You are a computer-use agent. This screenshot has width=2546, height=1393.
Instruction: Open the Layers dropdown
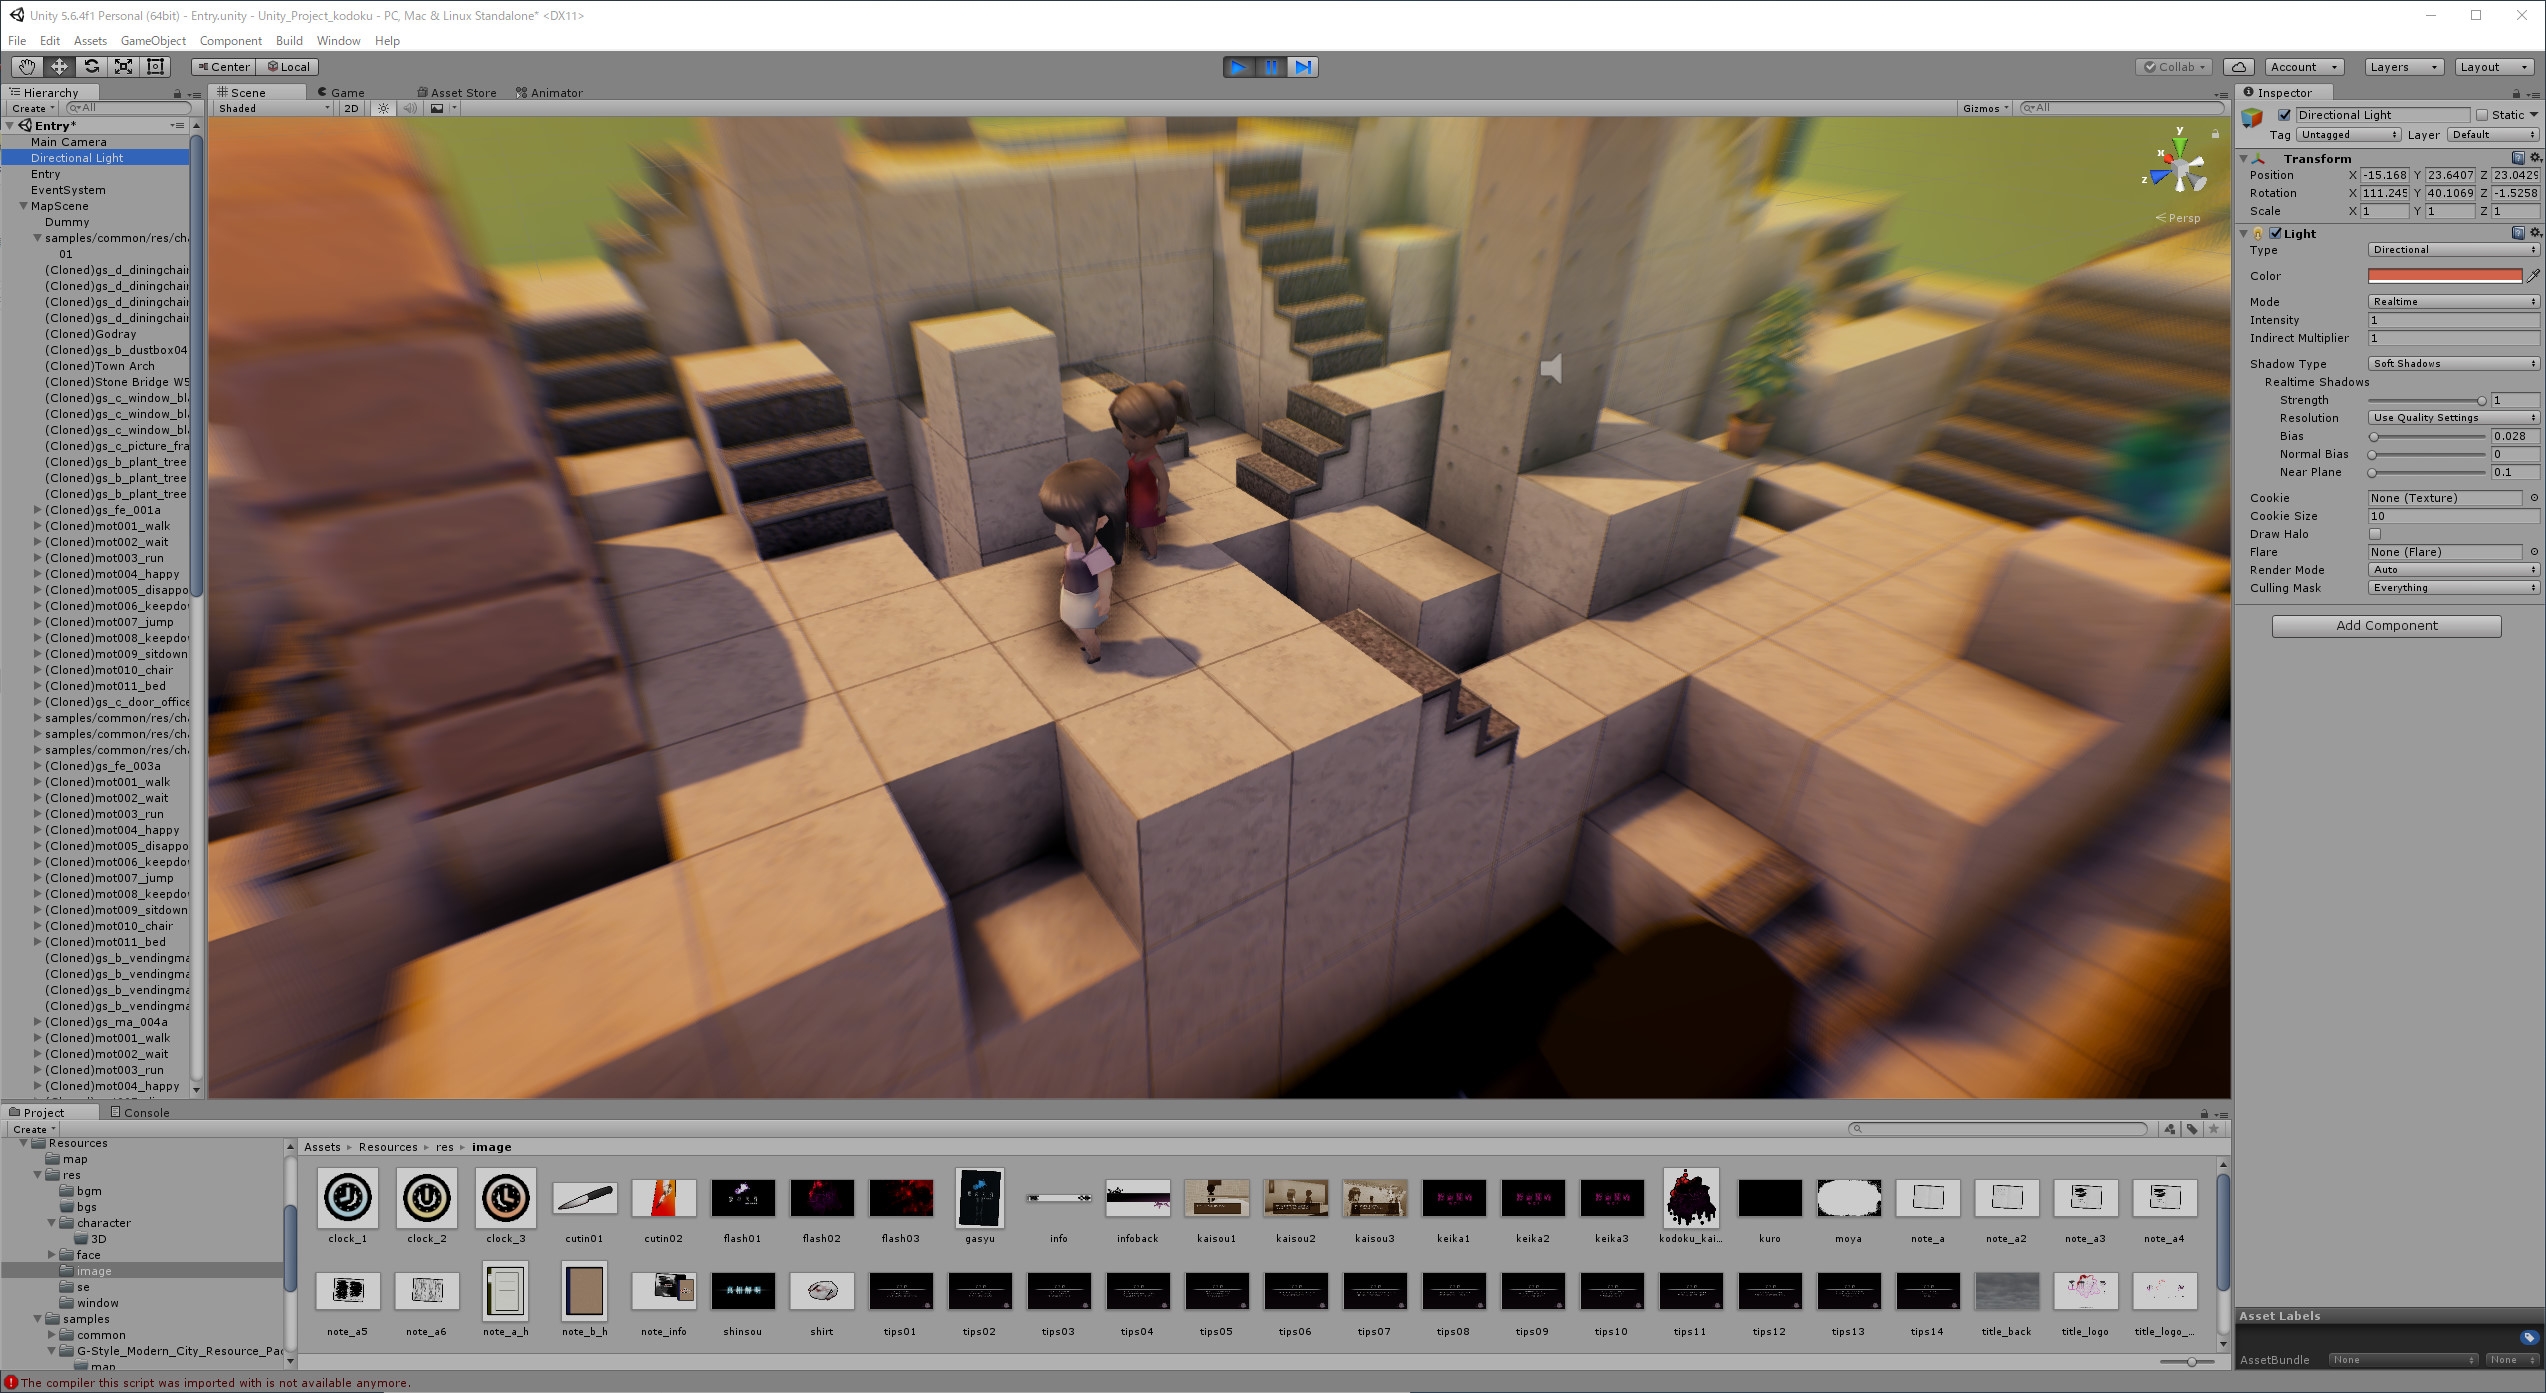coord(2403,67)
